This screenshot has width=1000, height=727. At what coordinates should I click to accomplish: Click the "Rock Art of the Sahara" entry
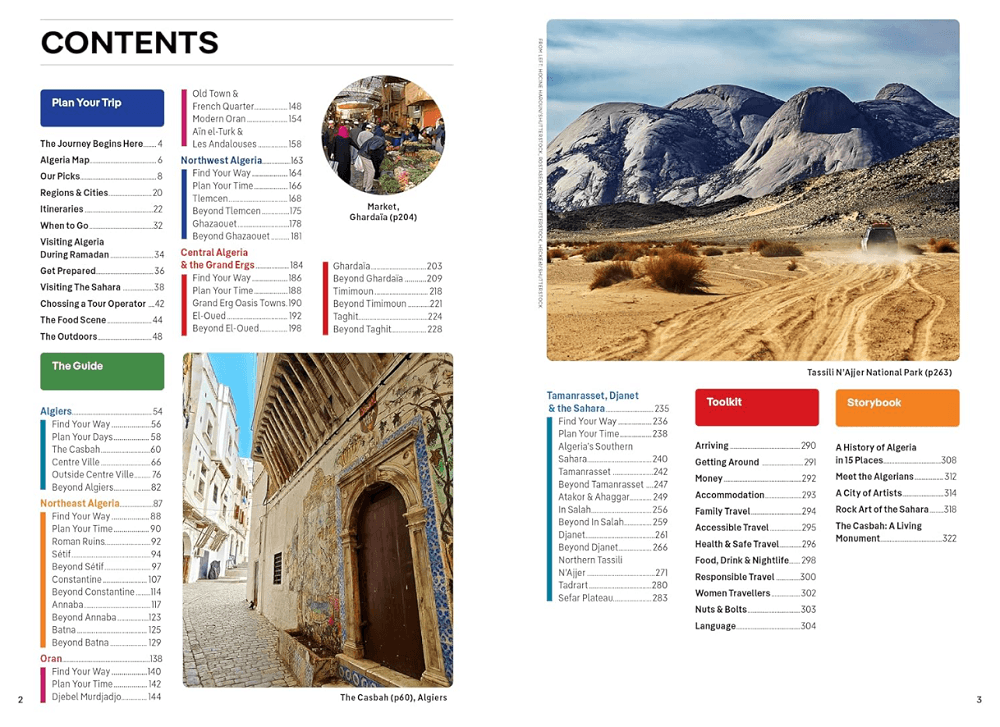pos(882,509)
